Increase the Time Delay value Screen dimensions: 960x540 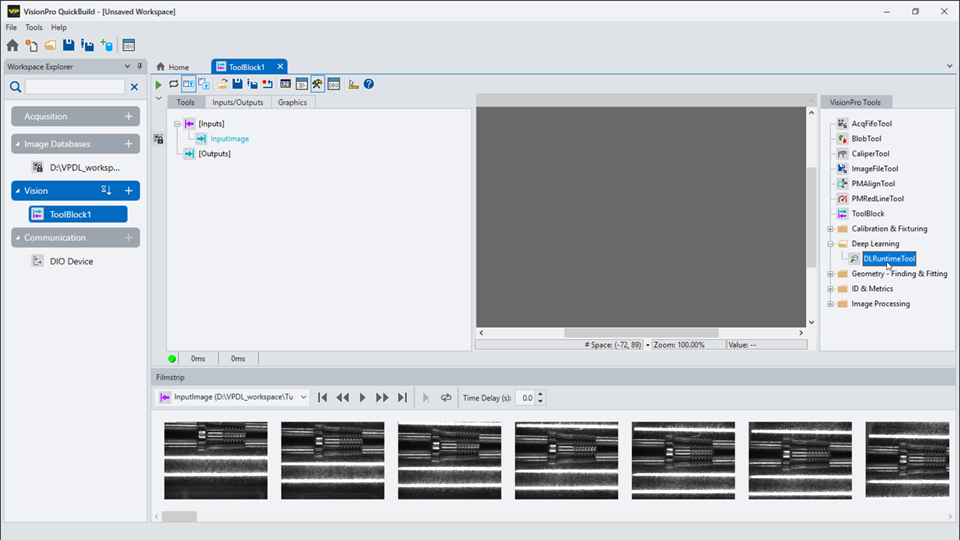pos(541,394)
